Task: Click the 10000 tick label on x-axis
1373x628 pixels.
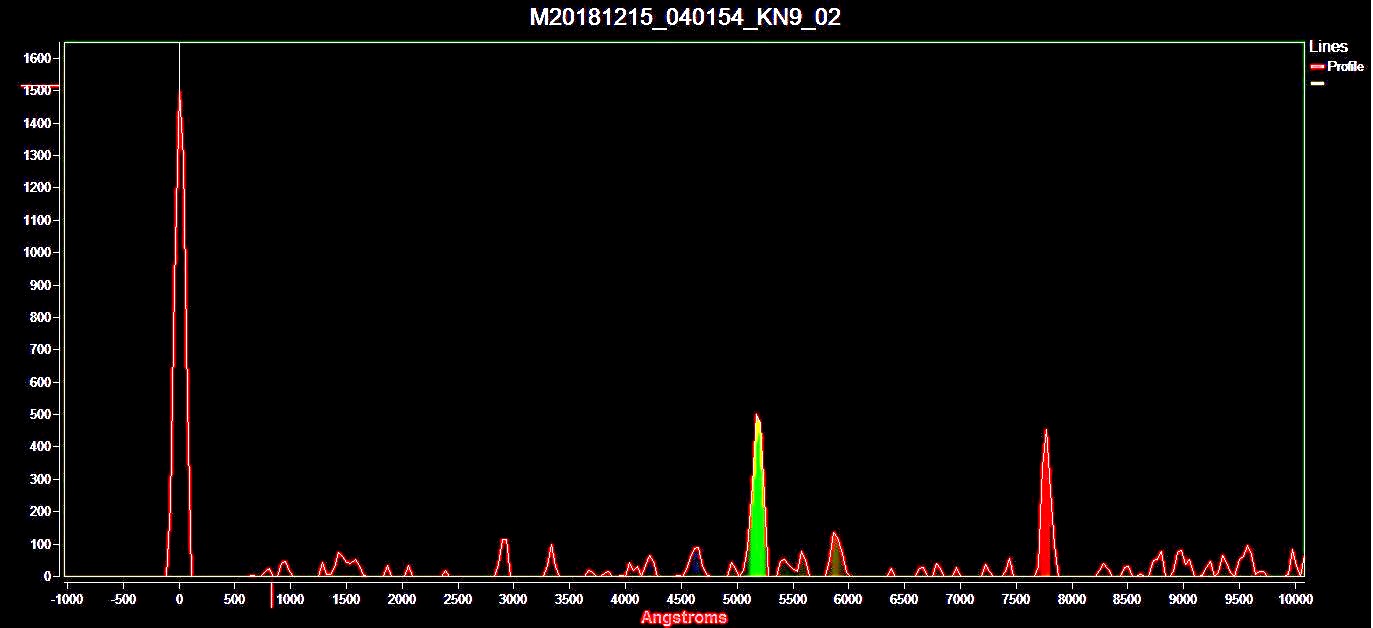Action: (1294, 599)
